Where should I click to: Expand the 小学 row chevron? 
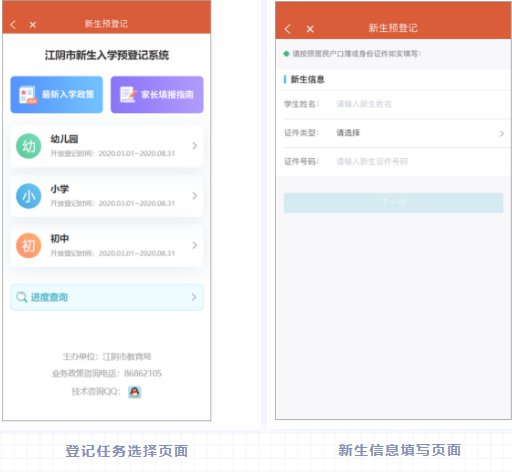pos(195,196)
